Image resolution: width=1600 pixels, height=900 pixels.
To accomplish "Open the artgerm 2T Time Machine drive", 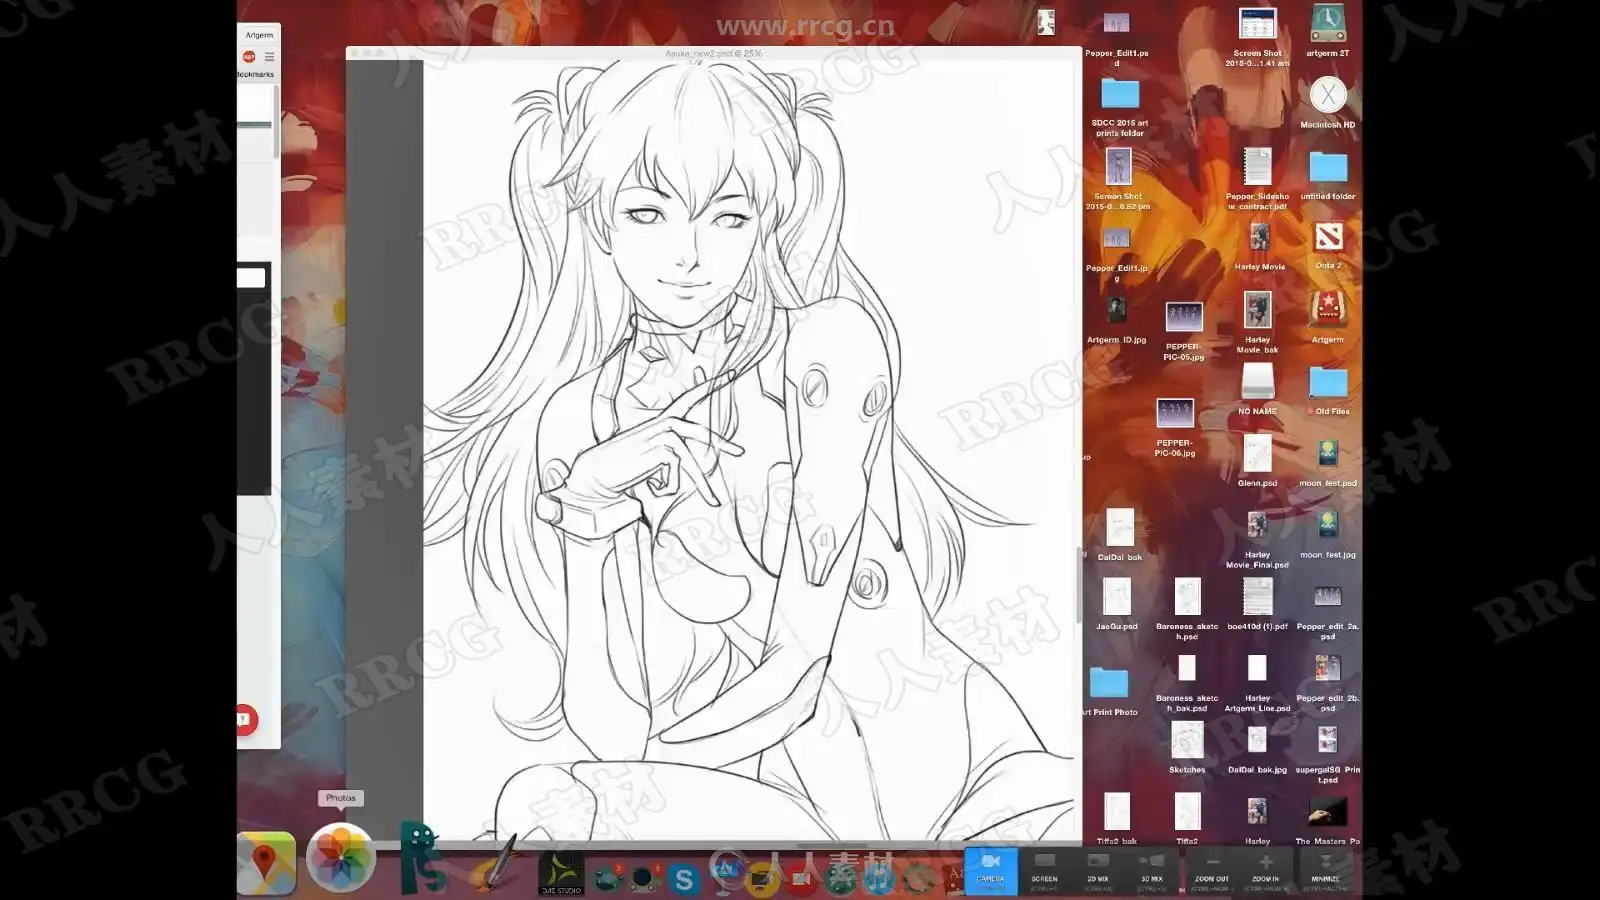I will coord(1328,23).
